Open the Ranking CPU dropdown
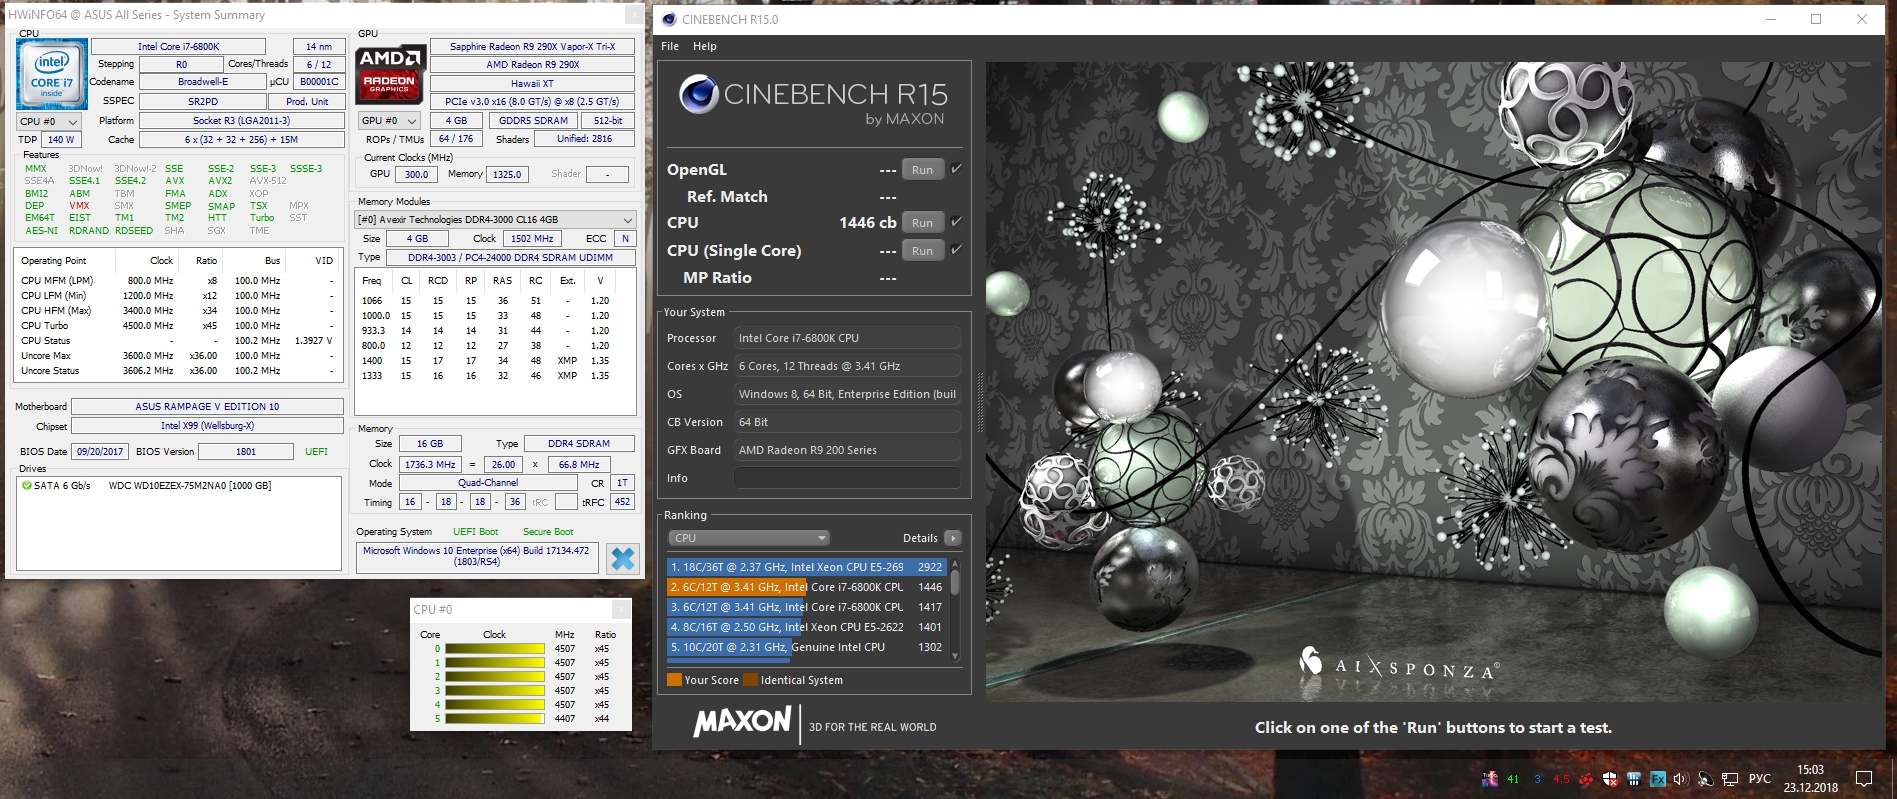Image resolution: width=1897 pixels, height=799 pixels. click(x=749, y=538)
